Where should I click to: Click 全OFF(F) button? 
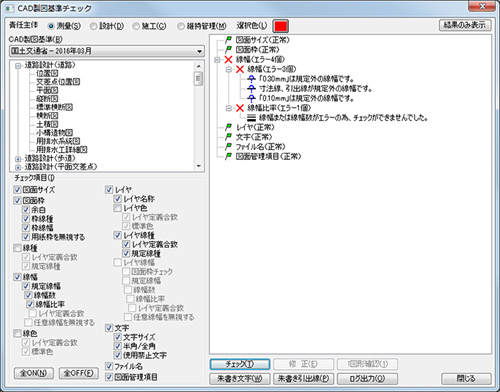point(79,373)
